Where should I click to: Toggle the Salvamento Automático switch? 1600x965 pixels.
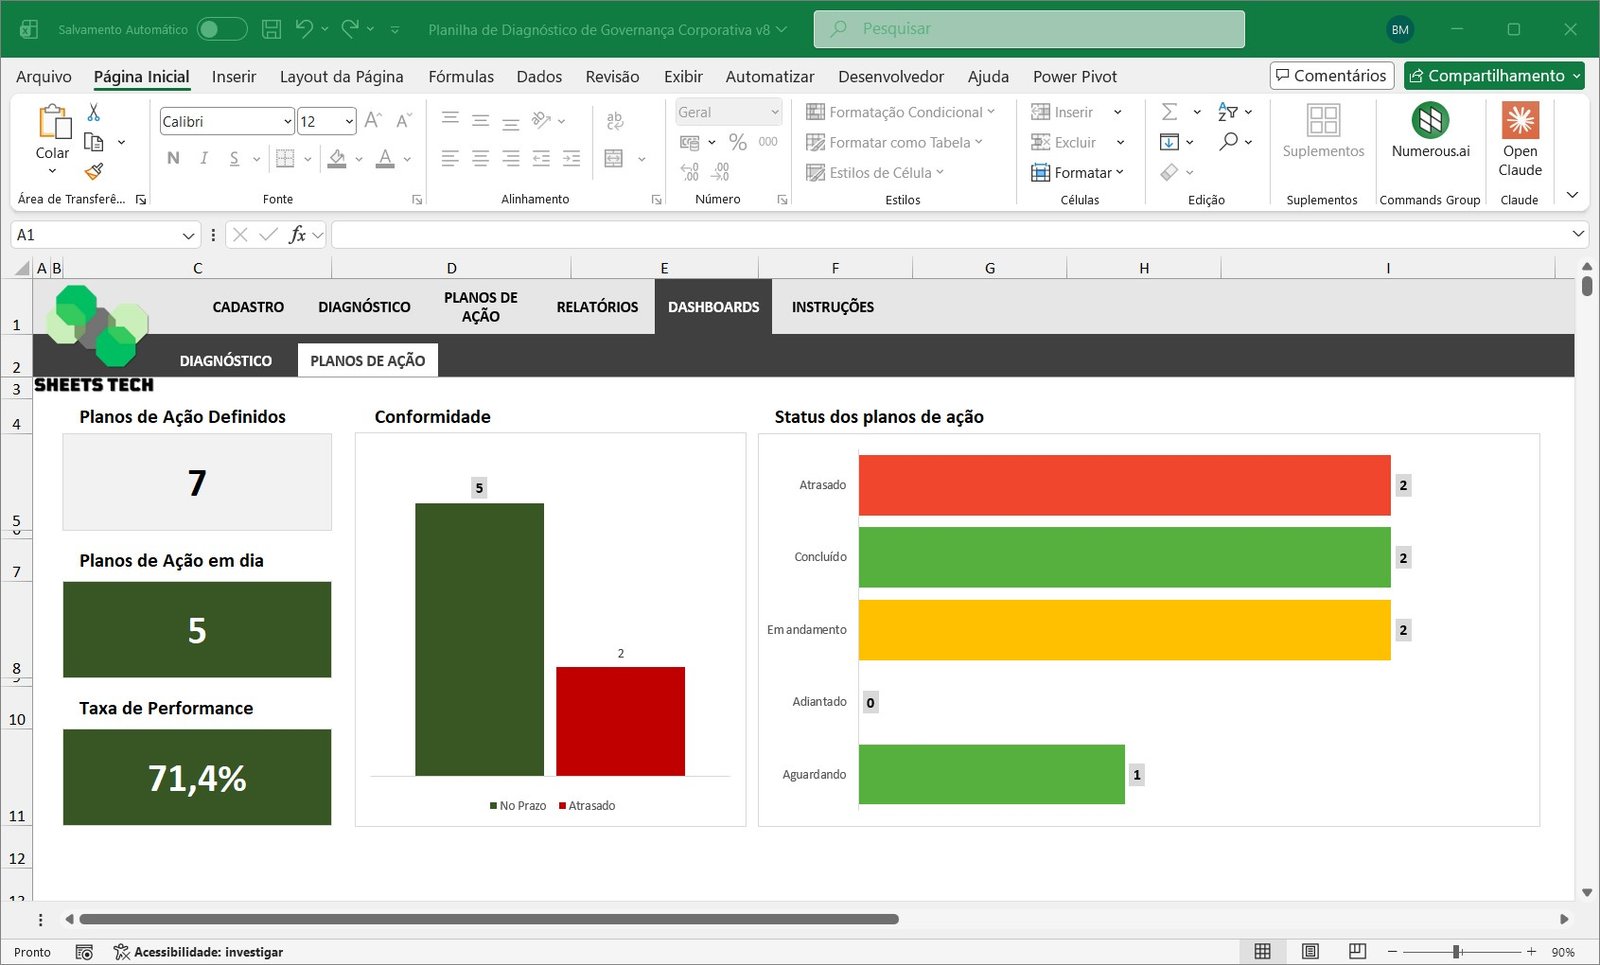coord(221,29)
